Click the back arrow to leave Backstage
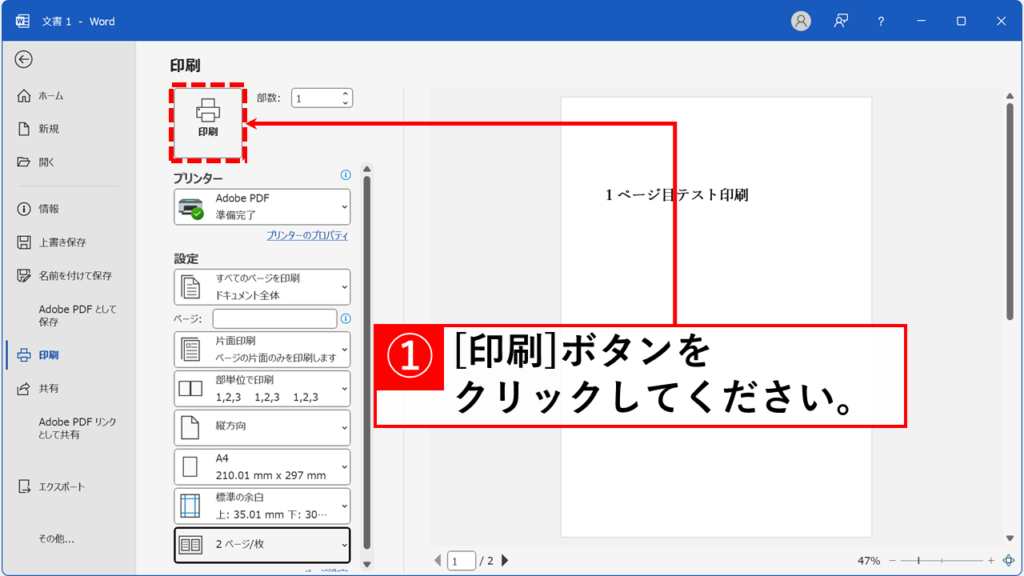 (x=24, y=59)
